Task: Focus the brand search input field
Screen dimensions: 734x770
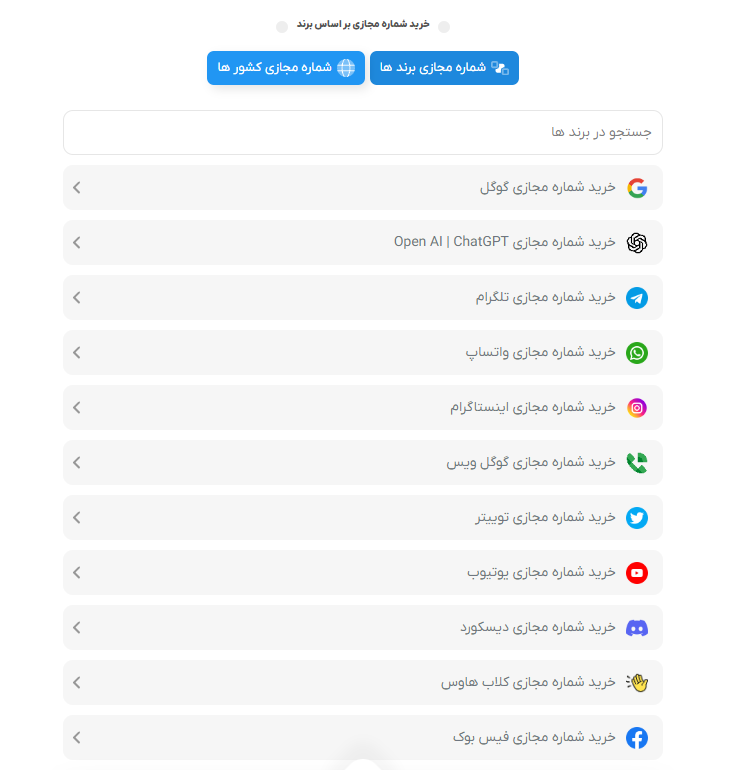Action: click(x=362, y=133)
